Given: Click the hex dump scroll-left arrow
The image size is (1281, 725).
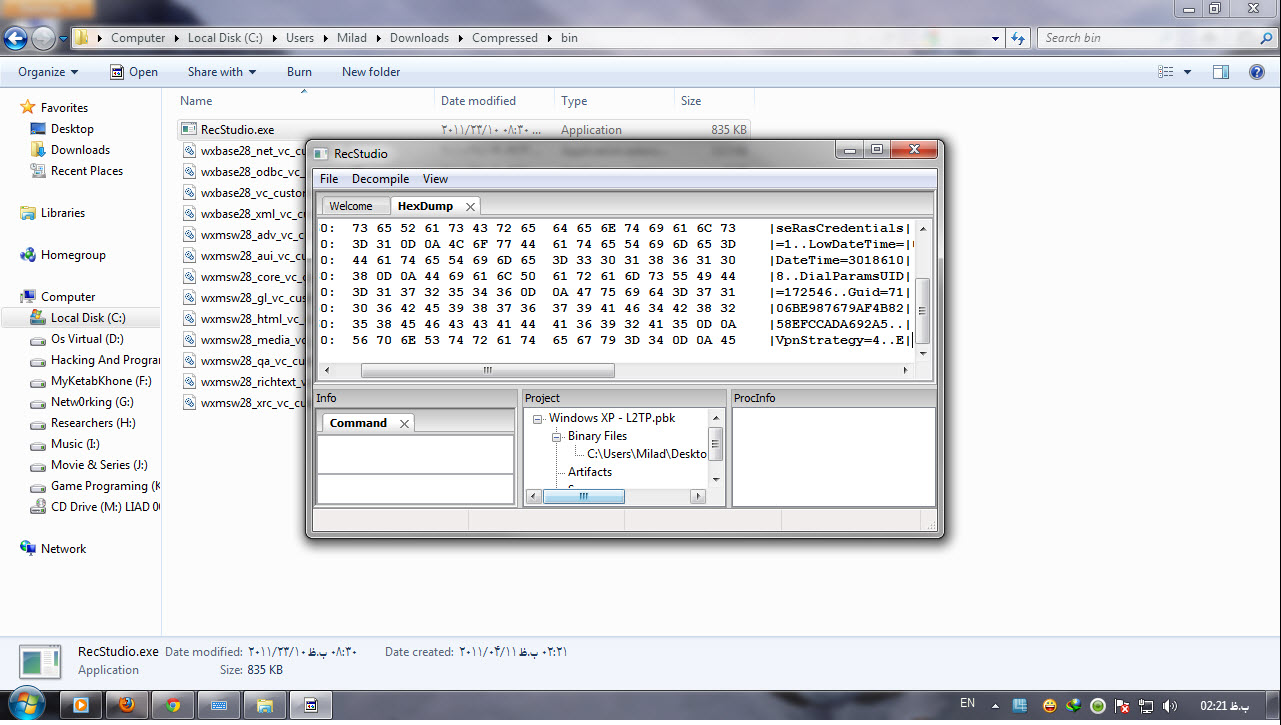Looking at the screenshot, I should coord(327,370).
